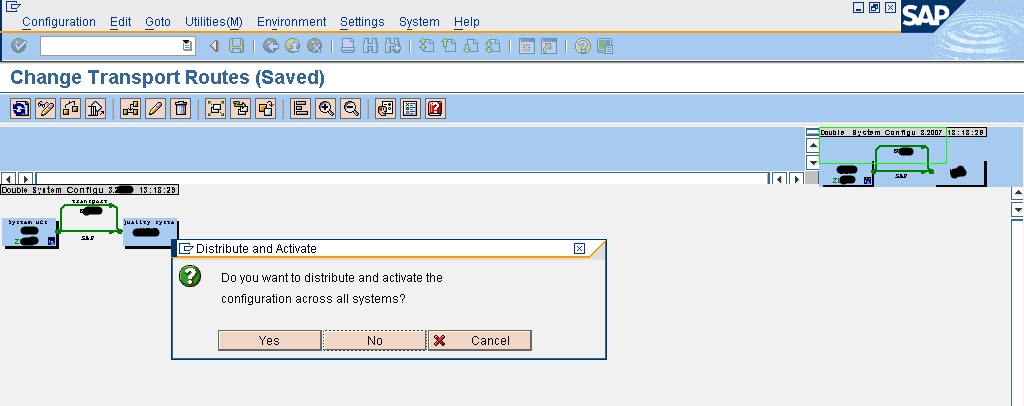Select the 'quality syste' system box in the diagram
1024x406 pixels.
(150, 232)
